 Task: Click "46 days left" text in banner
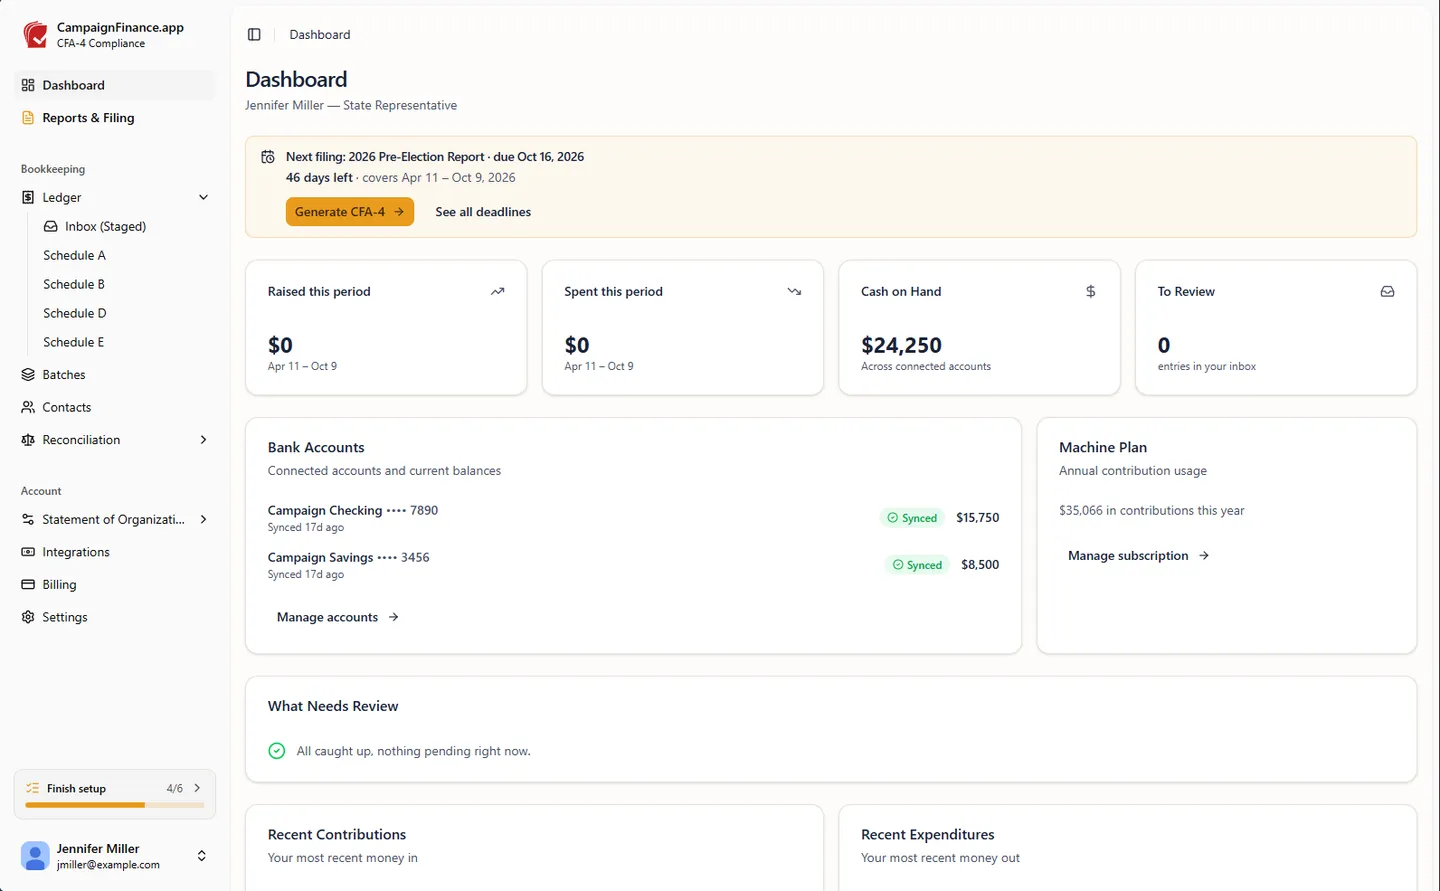click(x=319, y=178)
